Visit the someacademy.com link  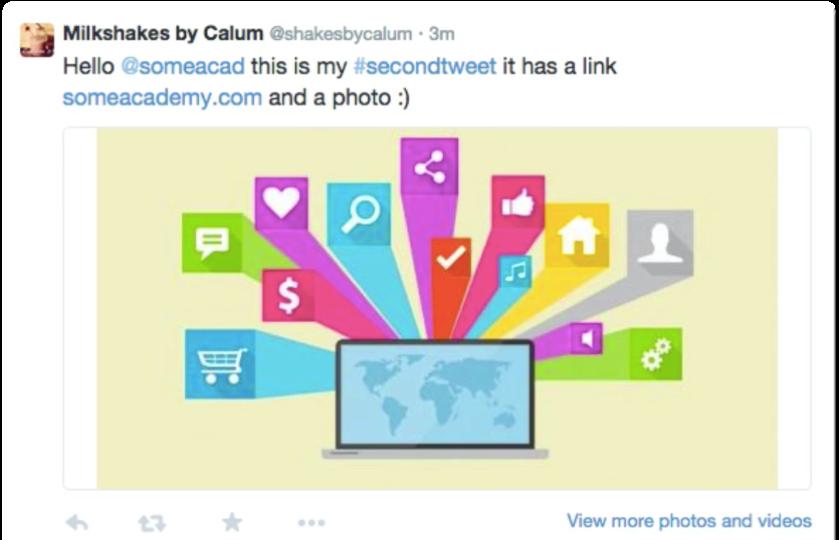coord(162,98)
